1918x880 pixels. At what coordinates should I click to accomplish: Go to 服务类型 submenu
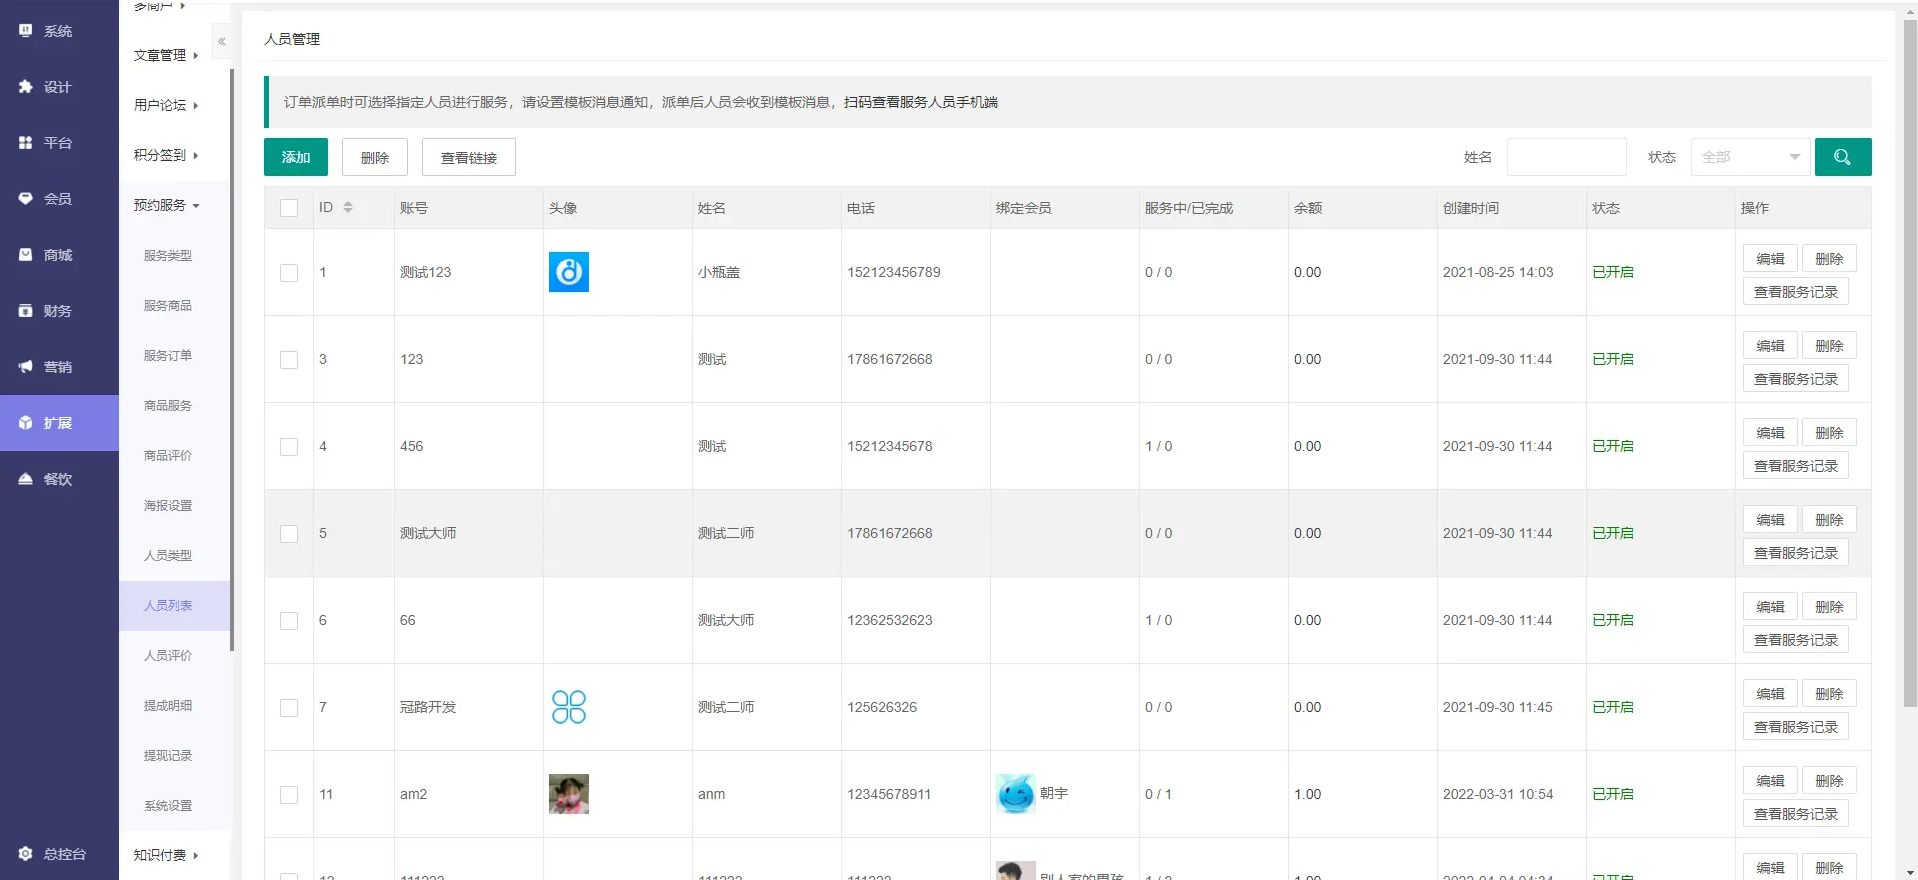168,255
